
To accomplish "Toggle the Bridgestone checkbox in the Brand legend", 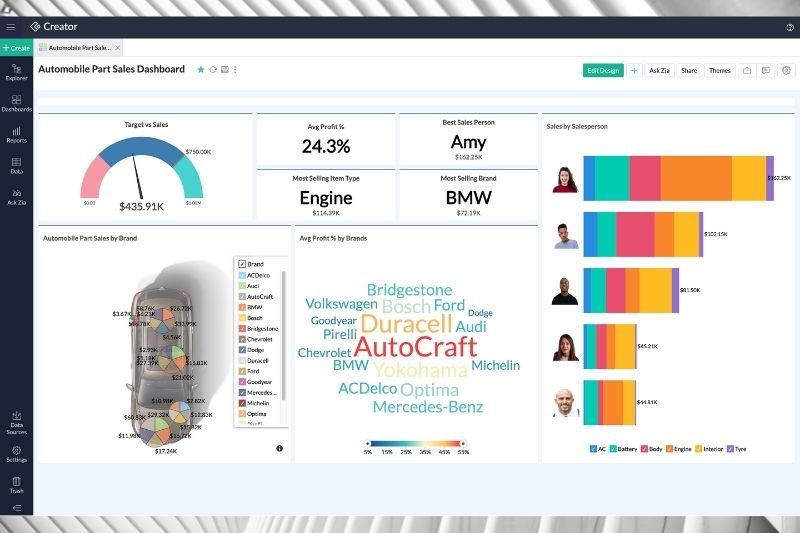I will click(242, 328).
